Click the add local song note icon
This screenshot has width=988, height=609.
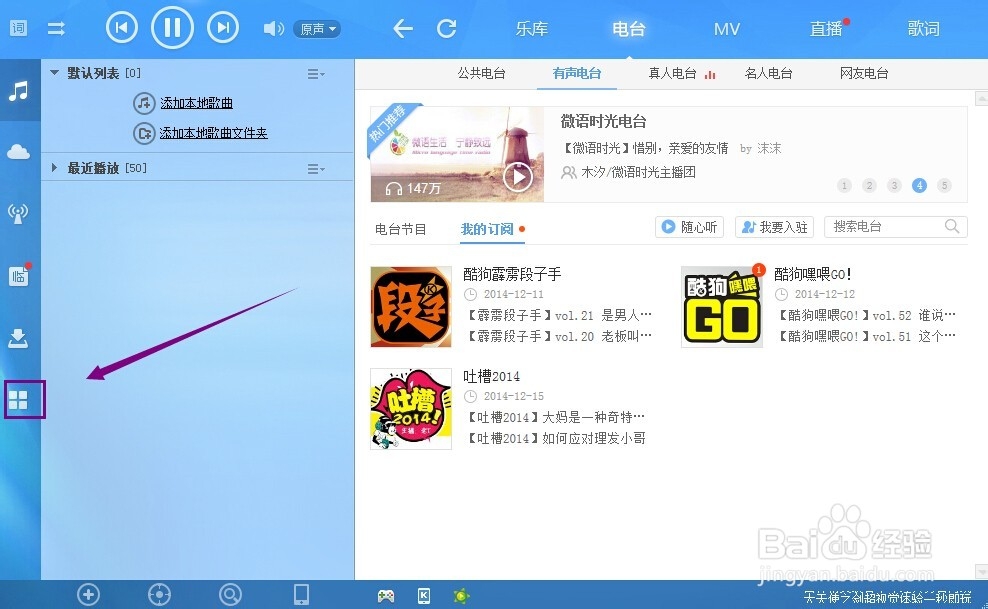[144, 103]
